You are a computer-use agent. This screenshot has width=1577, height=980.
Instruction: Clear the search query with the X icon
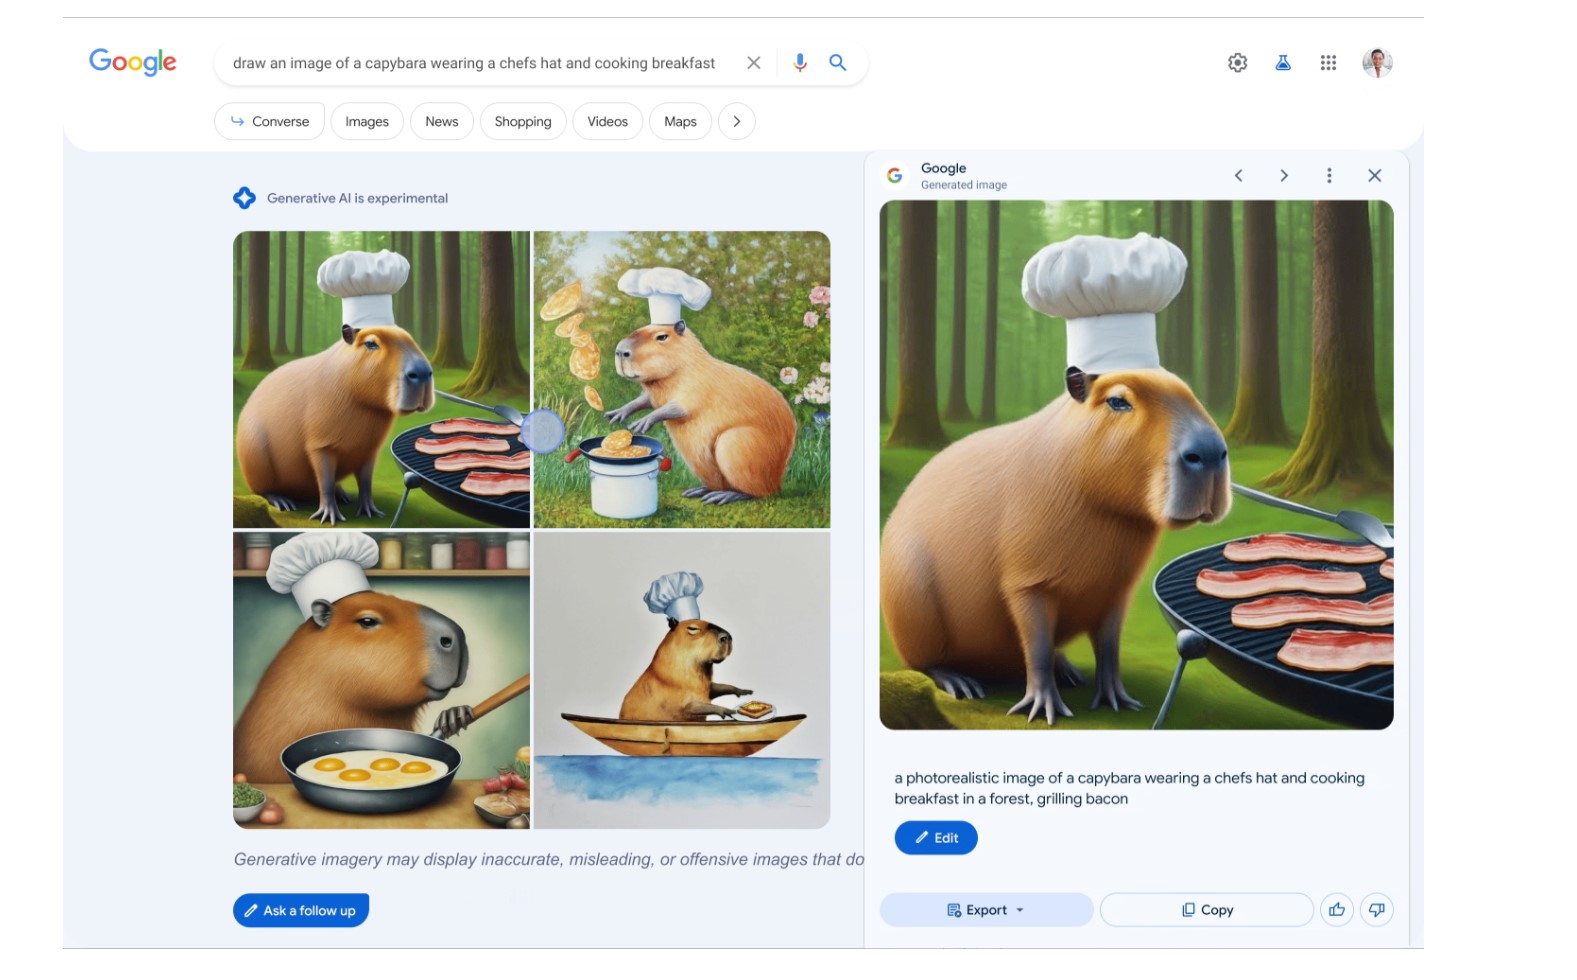pyautogui.click(x=754, y=63)
